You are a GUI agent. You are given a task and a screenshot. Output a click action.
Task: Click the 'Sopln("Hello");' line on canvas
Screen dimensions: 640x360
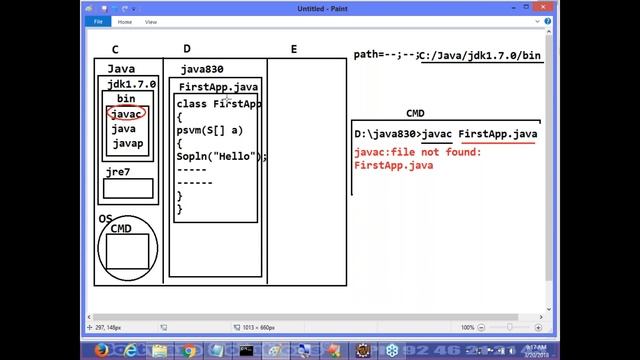click(x=222, y=156)
